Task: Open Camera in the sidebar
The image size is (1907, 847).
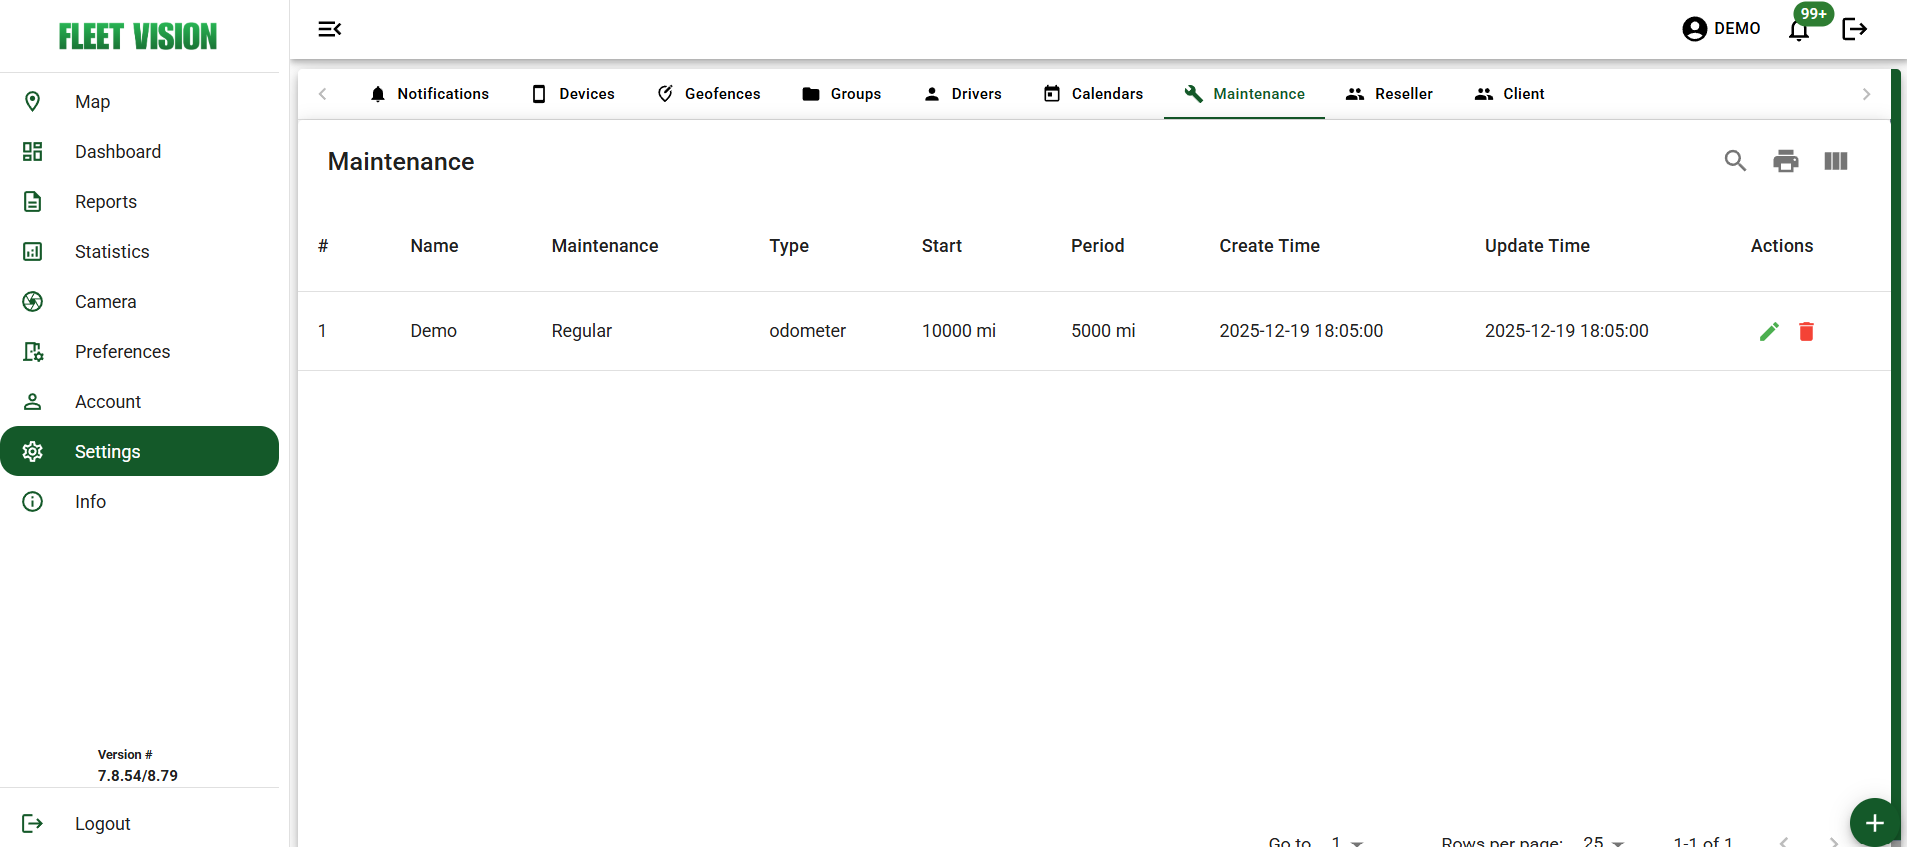Action: pyautogui.click(x=139, y=301)
